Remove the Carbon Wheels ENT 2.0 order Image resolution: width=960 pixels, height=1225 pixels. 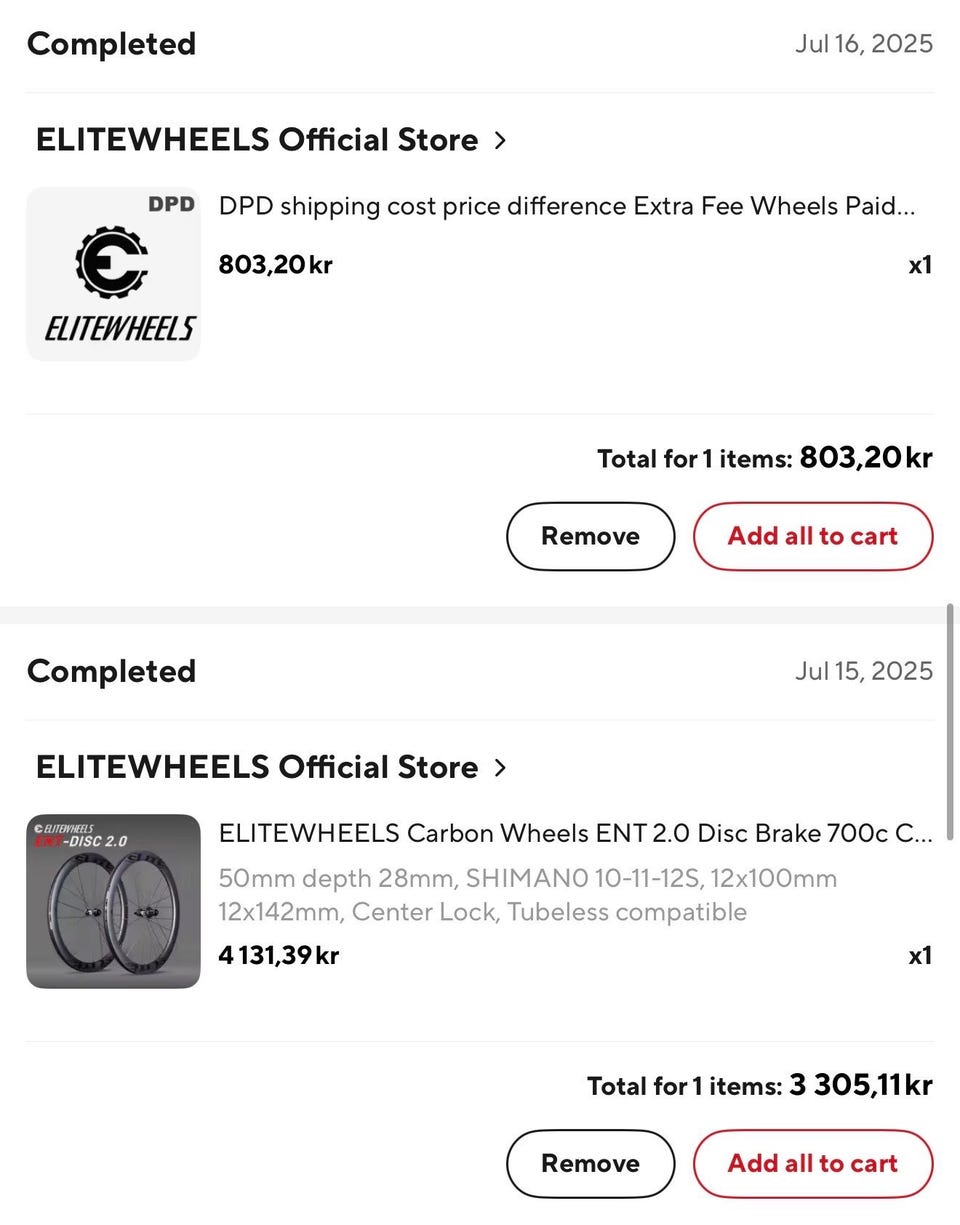(590, 1163)
